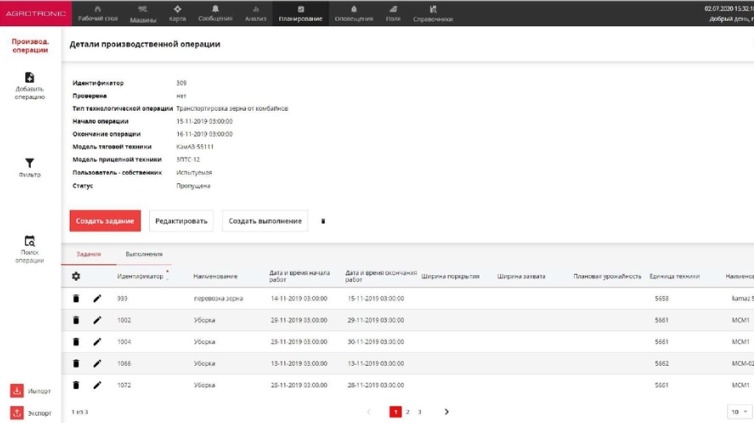
Task: Go to pagination page 3
Action: coord(419,411)
